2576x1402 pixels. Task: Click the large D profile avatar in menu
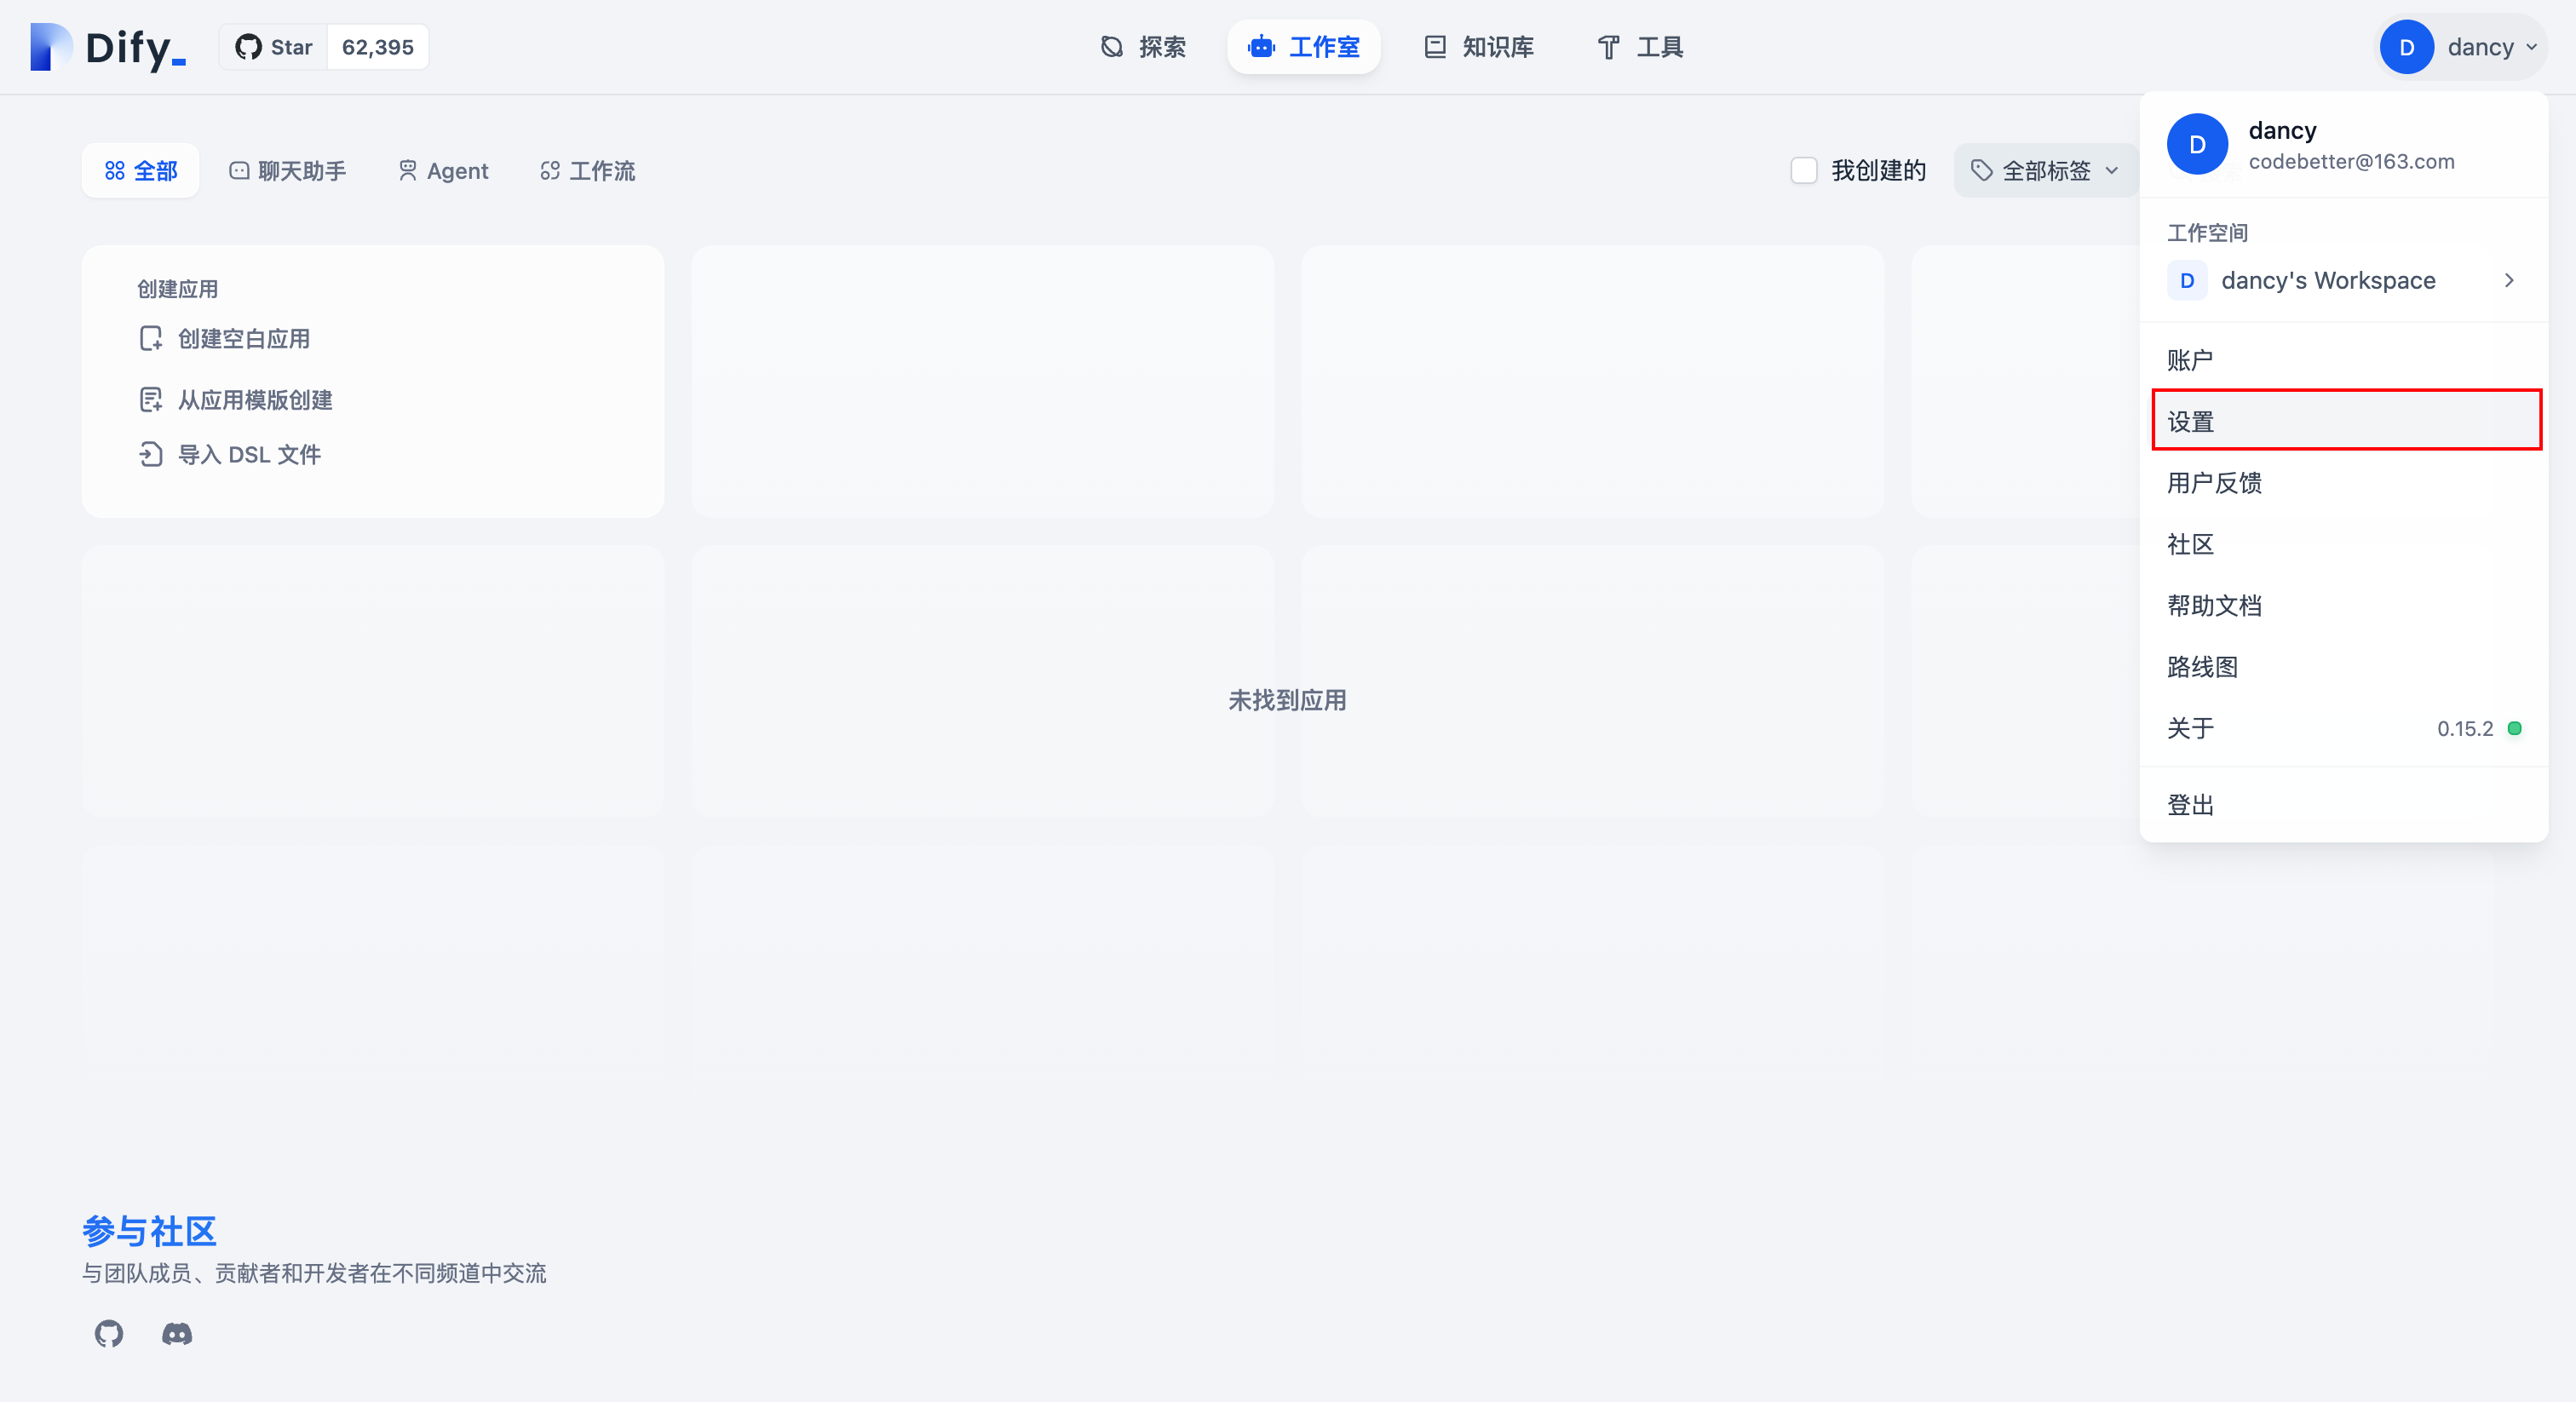(2197, 144)
